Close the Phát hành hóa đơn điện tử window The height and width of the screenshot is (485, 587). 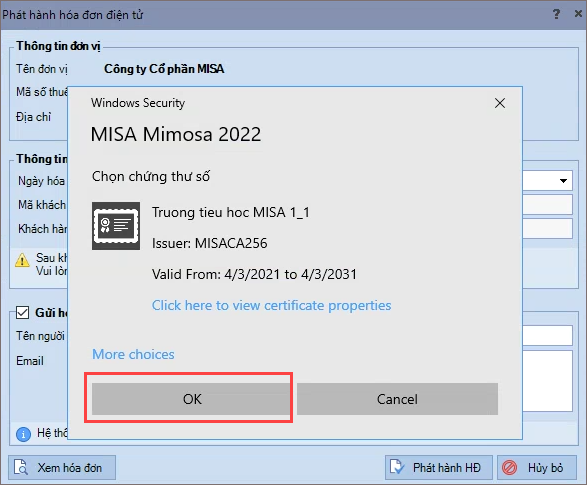(578, 14)
